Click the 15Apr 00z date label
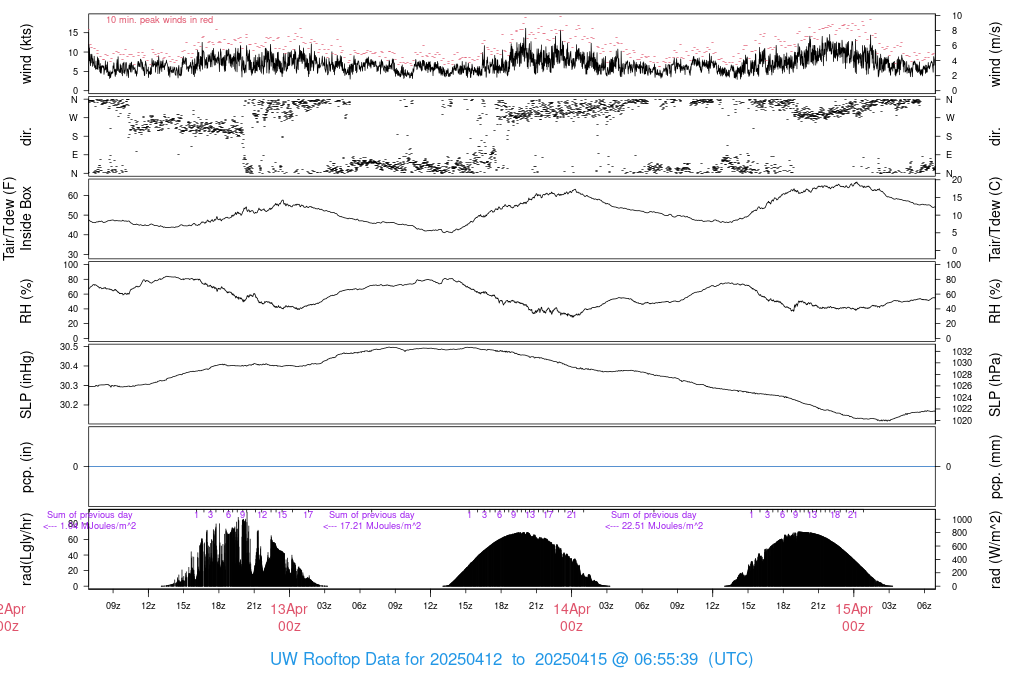This screenshot has width=1024, height=700. coord(854,618)
